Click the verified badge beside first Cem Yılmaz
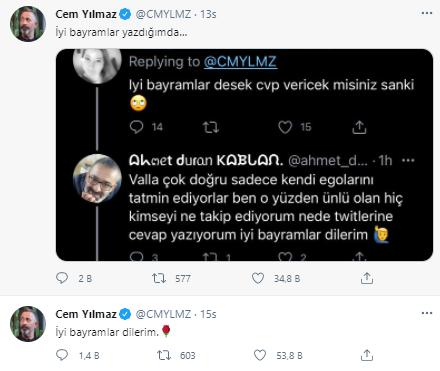Viewport: 440px width, 371px height. pos(125,14)
